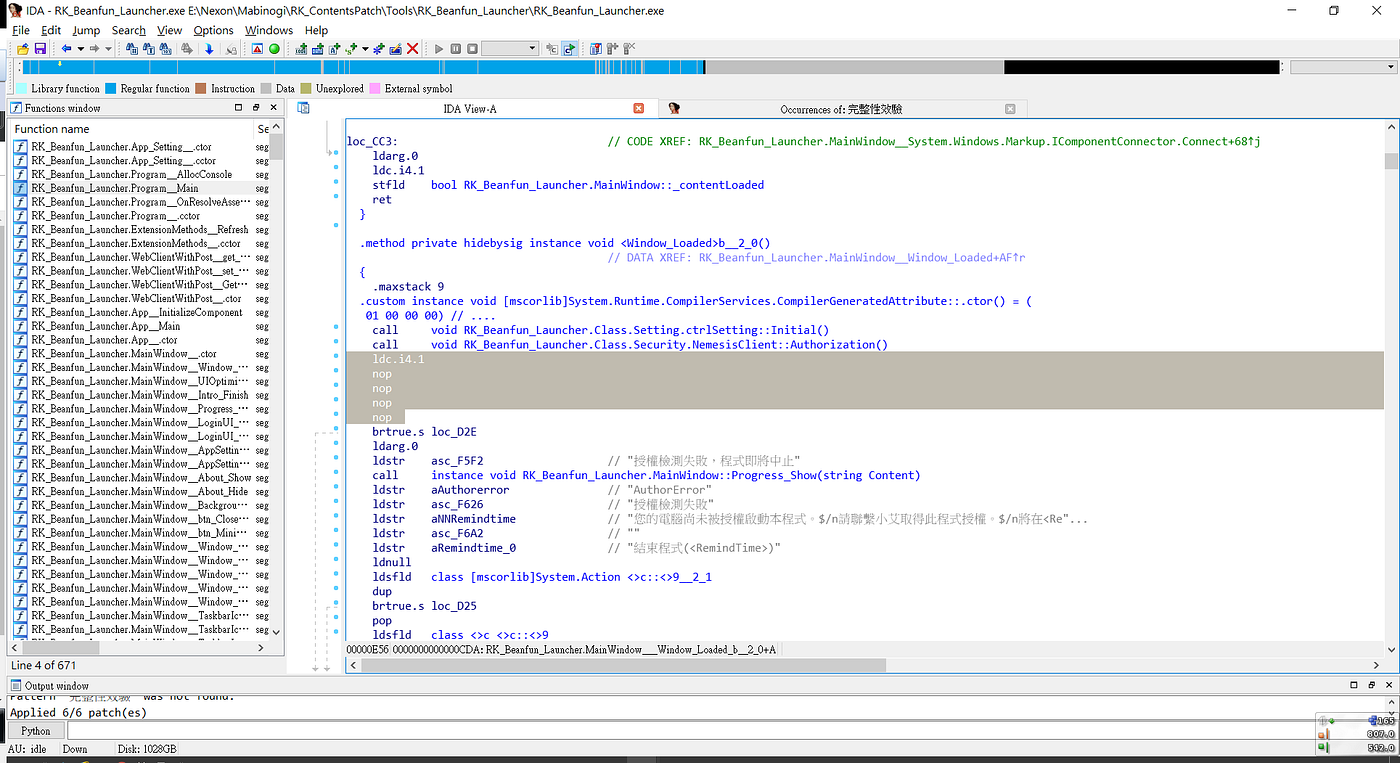Jump back in navigation history
Screen dimensions: 1400x763
(66, 48)
